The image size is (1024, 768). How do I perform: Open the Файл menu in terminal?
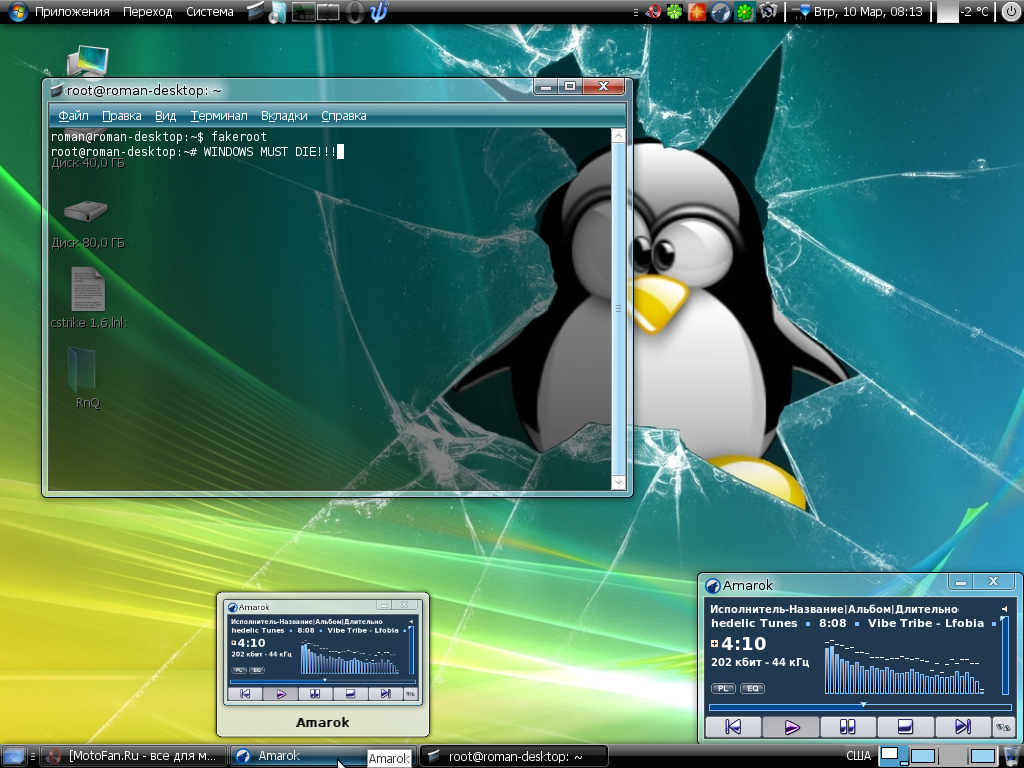(73, 116)
